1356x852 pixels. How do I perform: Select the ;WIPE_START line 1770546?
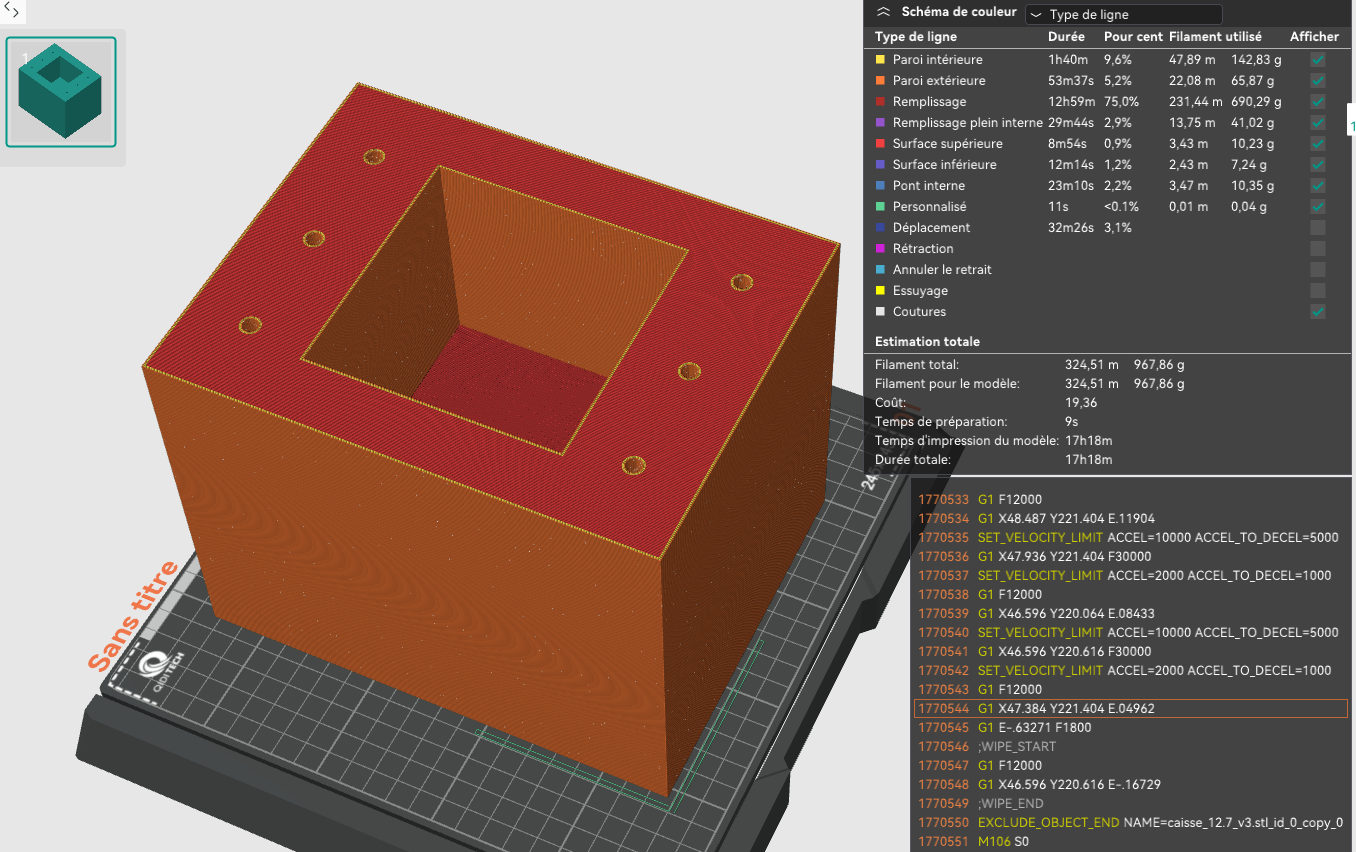1131,747
